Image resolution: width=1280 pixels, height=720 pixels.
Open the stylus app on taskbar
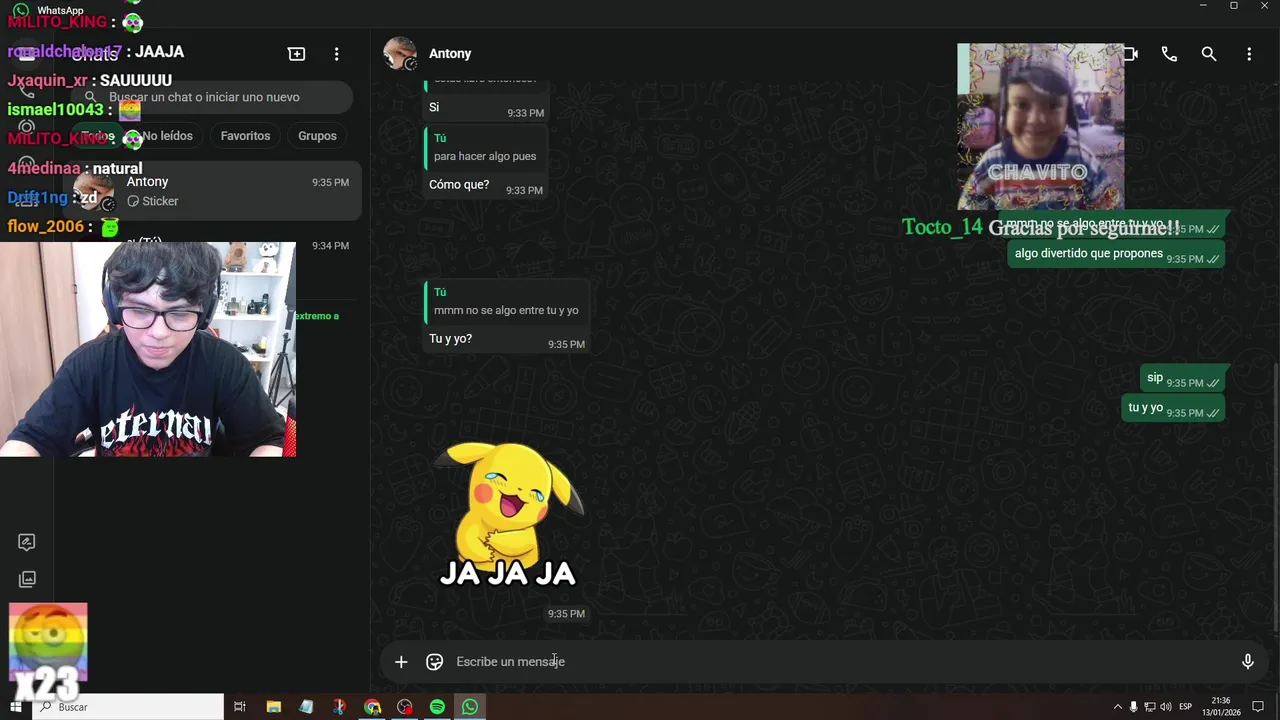point(307,707)
